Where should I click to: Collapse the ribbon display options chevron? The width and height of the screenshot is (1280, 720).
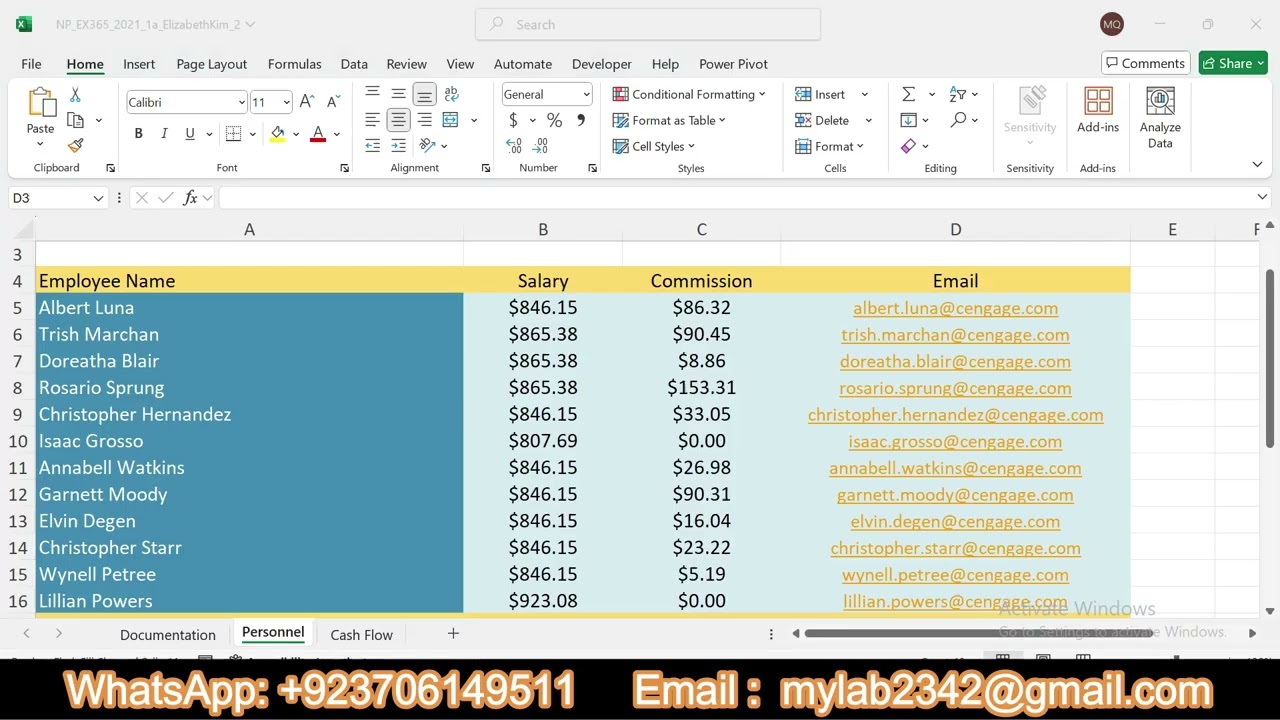point(1257,164)
